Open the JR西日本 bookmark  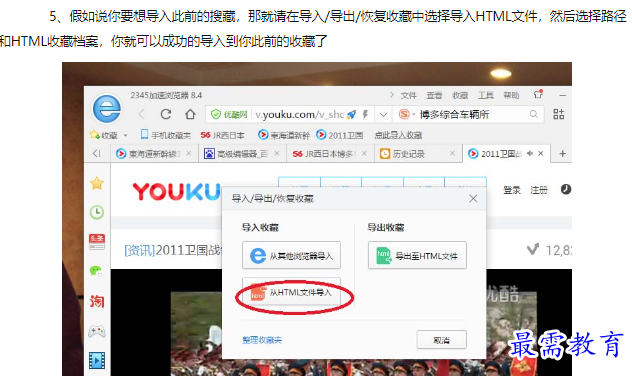pos(222,135)
